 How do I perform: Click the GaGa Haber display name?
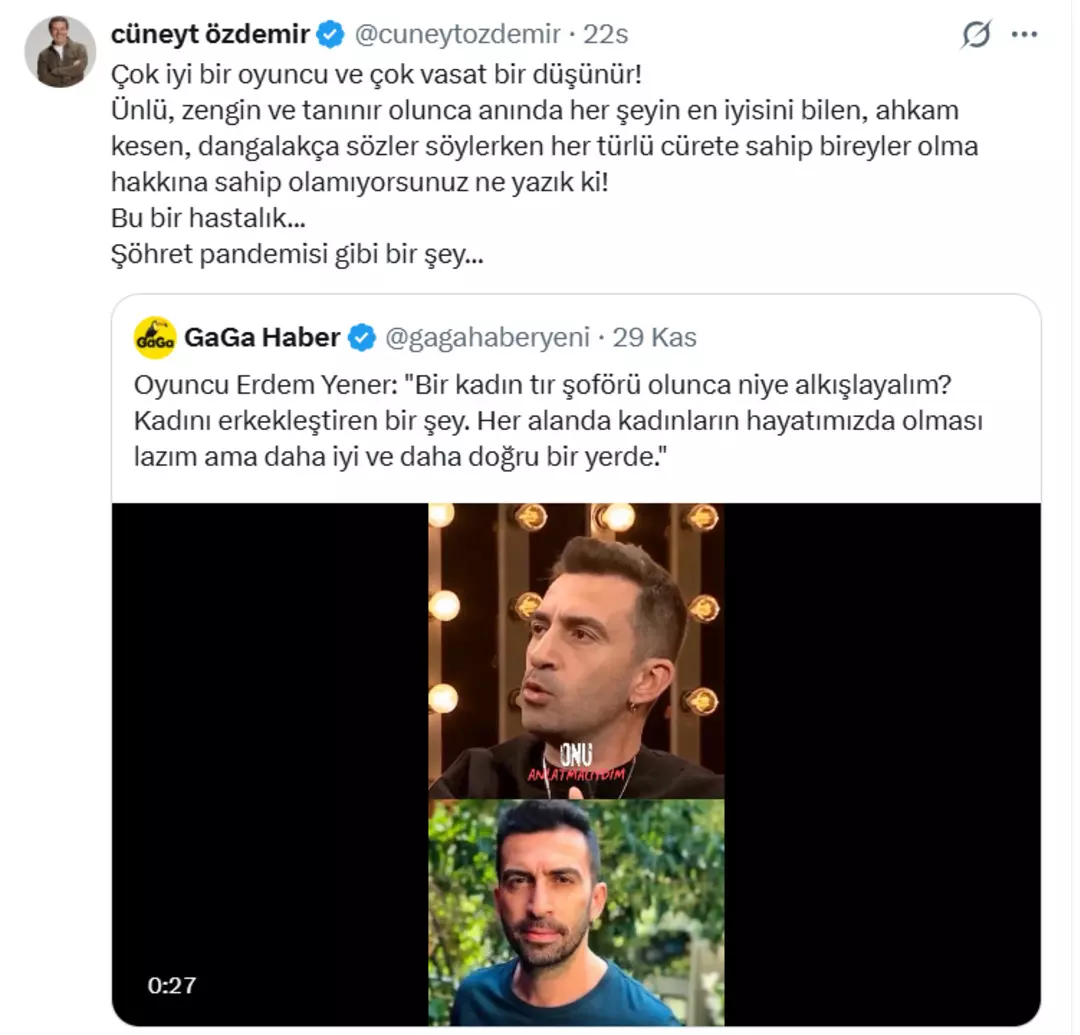(x=262, y=337)
